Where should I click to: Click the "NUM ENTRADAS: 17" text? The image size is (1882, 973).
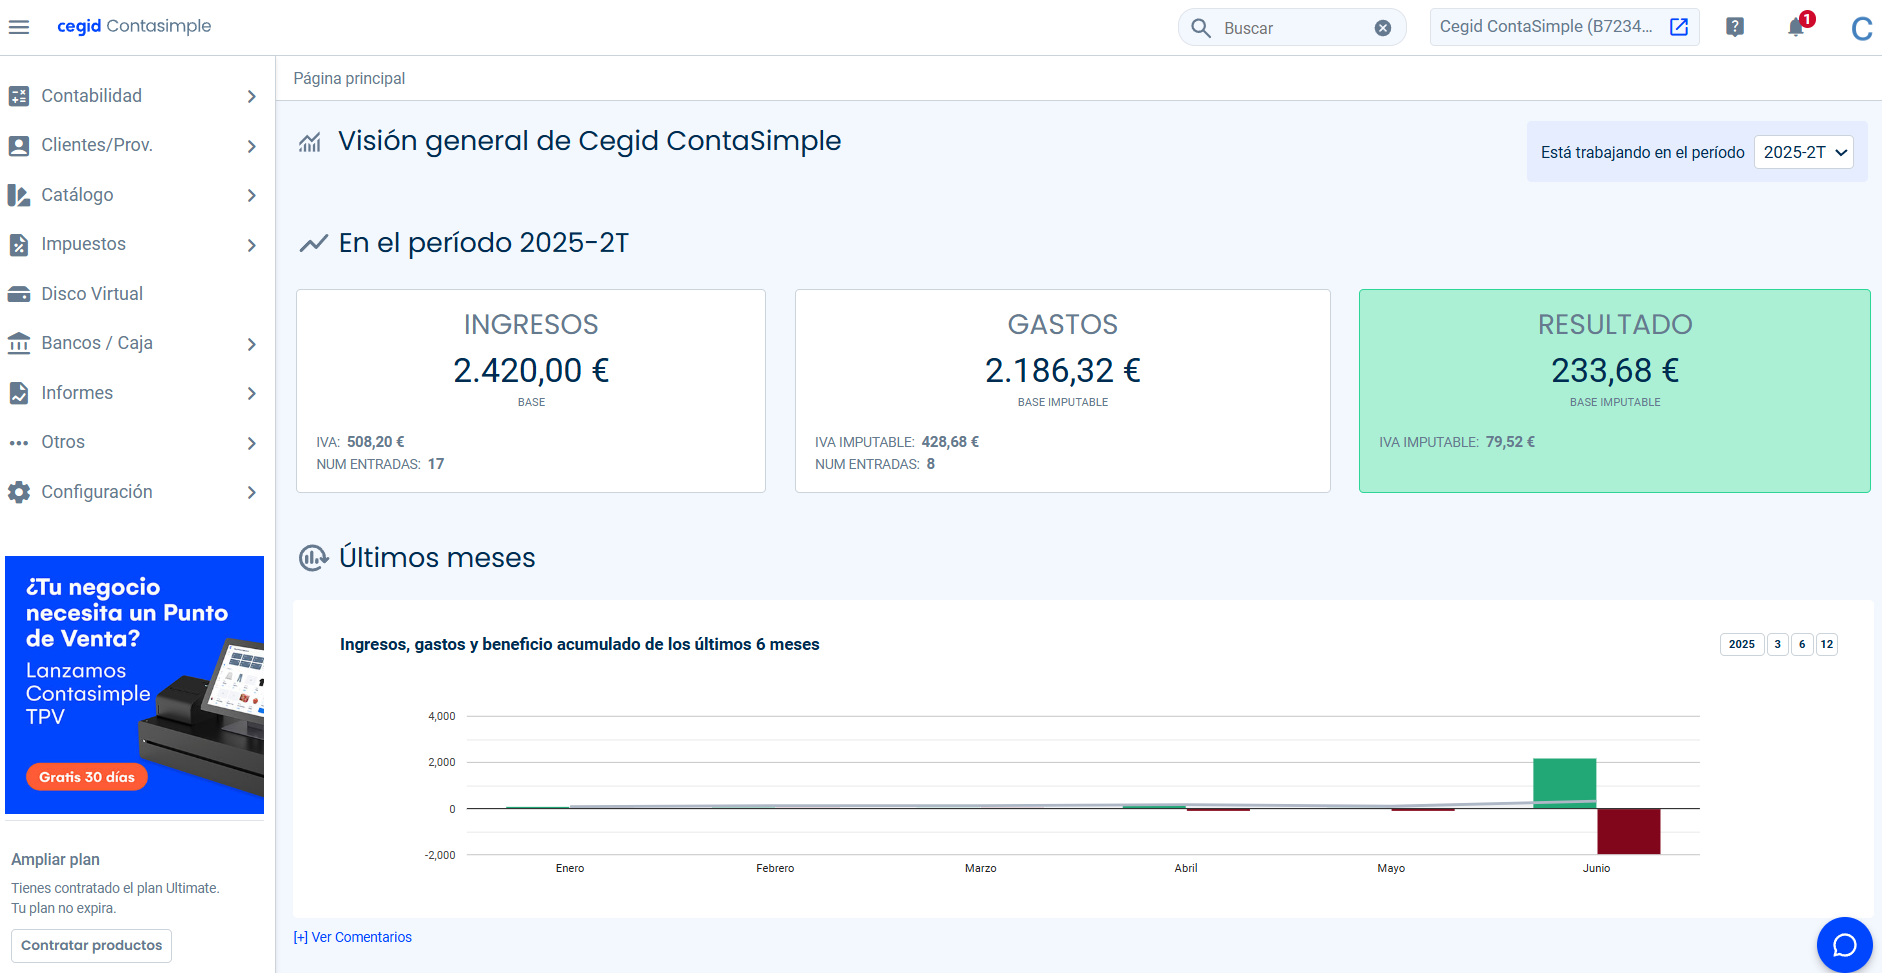click(380, 464)
